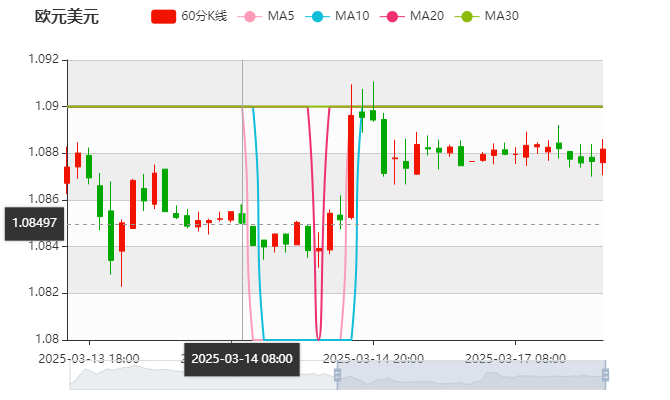Click the right end handle of zoom slider

click(x=606, y=377)
